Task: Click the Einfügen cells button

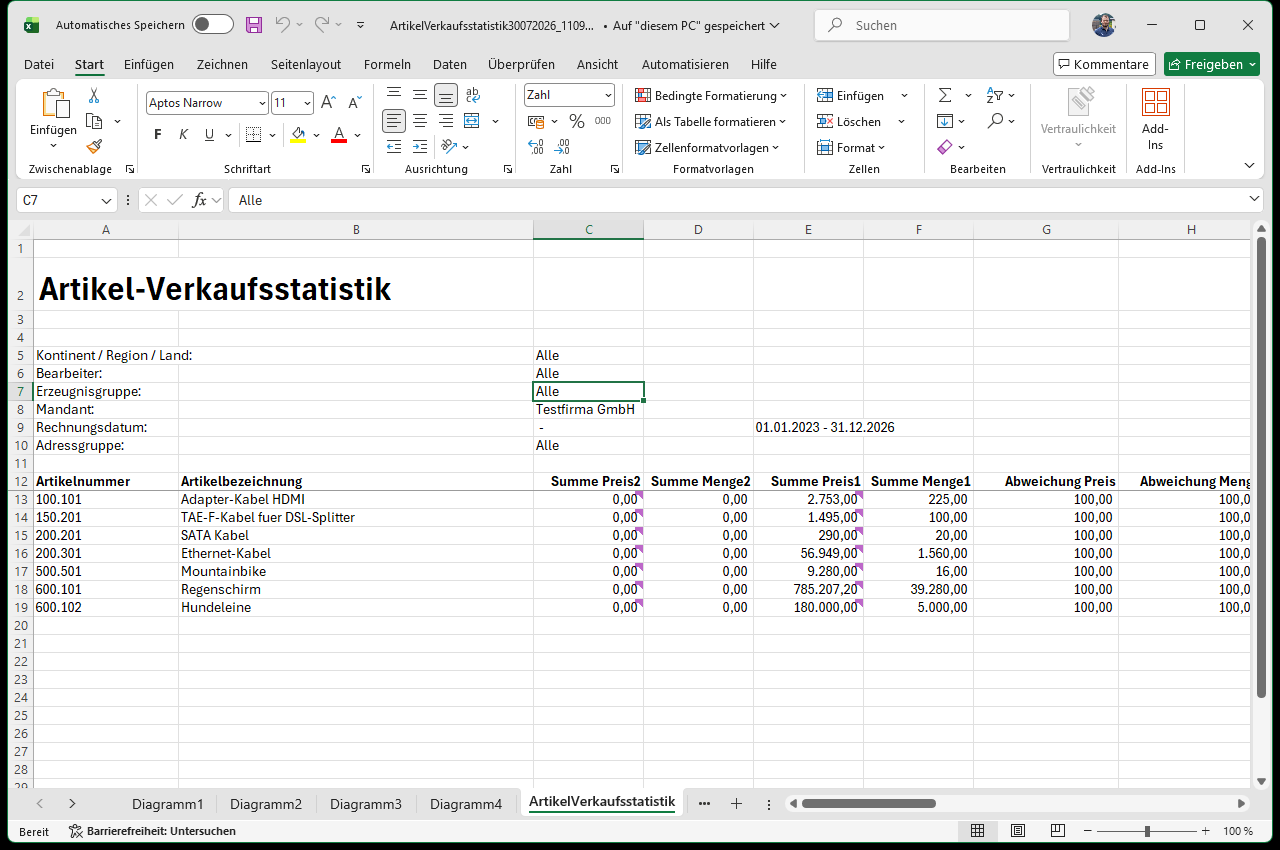Action: [851, 95]
